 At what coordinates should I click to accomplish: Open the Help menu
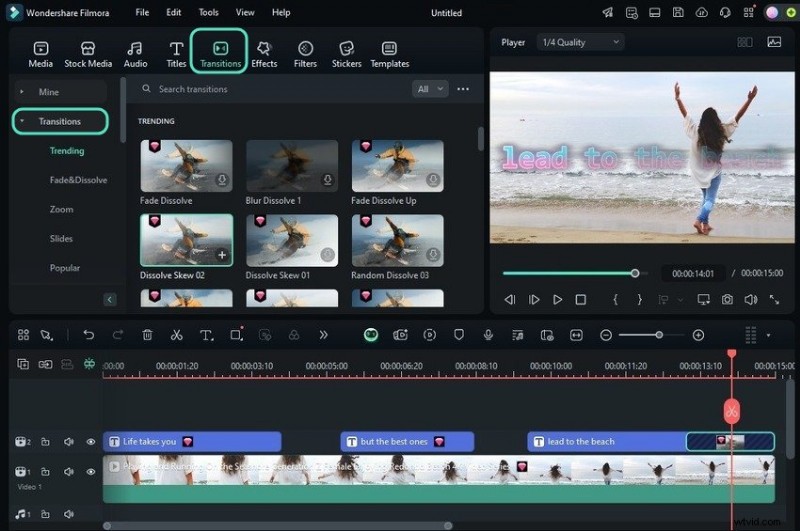click(281, 12)
